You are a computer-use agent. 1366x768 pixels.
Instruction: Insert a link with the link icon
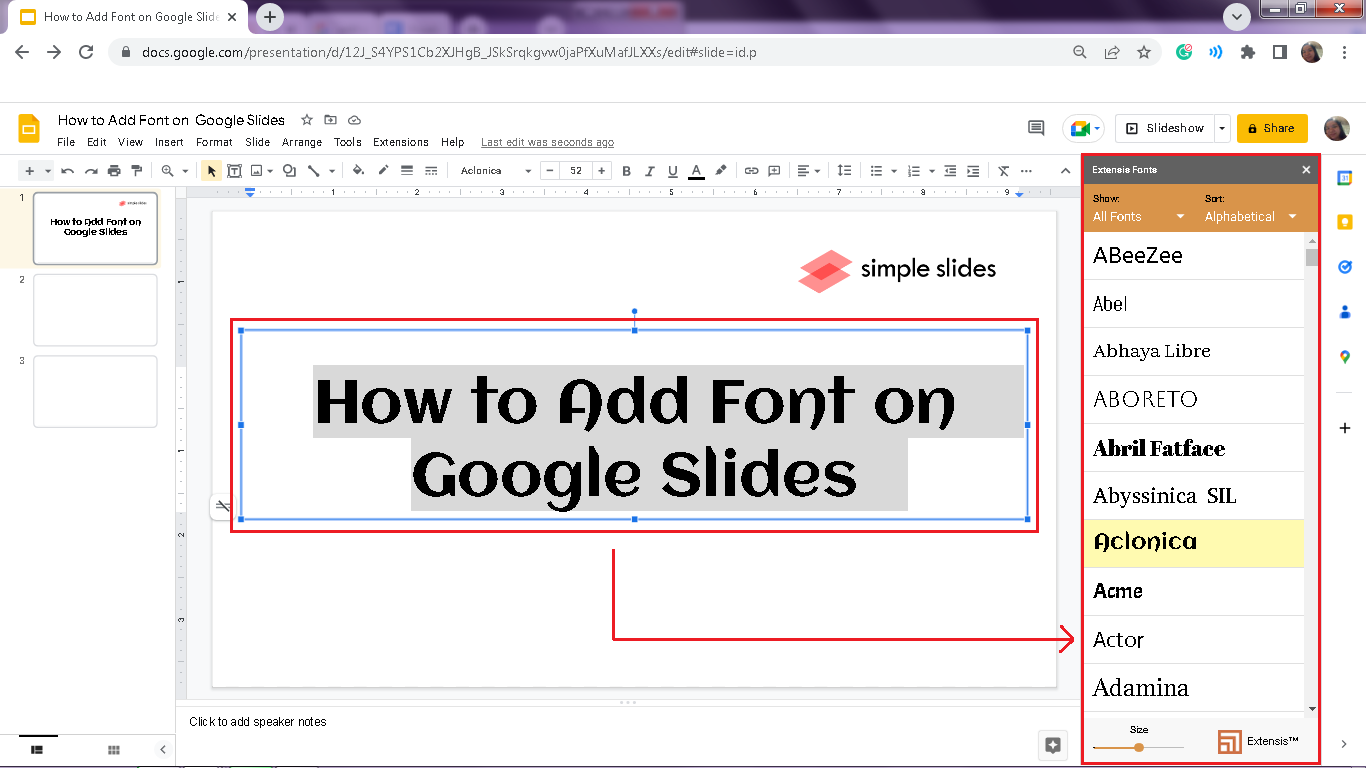(752, 170)
